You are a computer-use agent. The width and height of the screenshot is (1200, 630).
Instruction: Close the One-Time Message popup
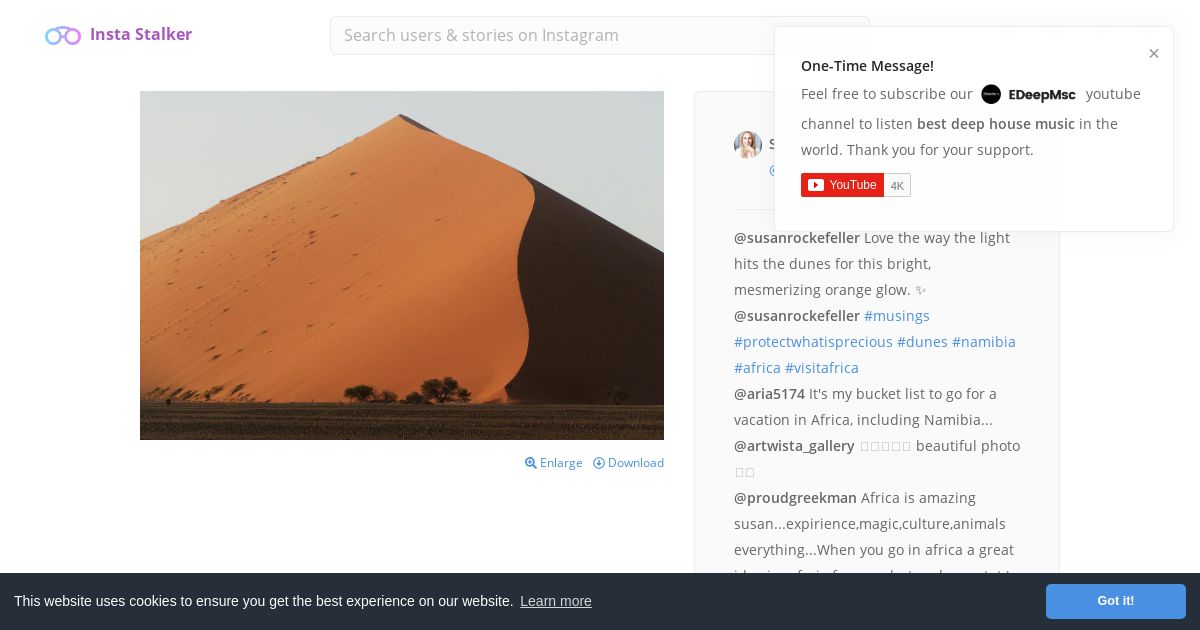(x=1154, y=54)
